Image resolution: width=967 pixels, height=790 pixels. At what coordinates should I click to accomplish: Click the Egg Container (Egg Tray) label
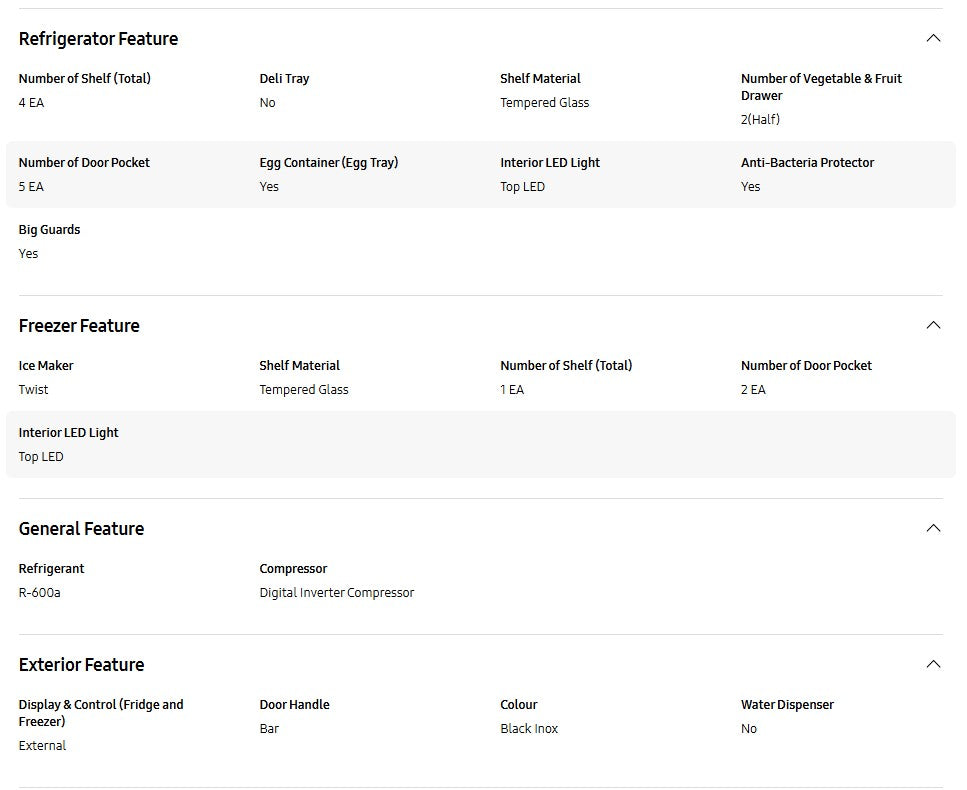point(329,163)
